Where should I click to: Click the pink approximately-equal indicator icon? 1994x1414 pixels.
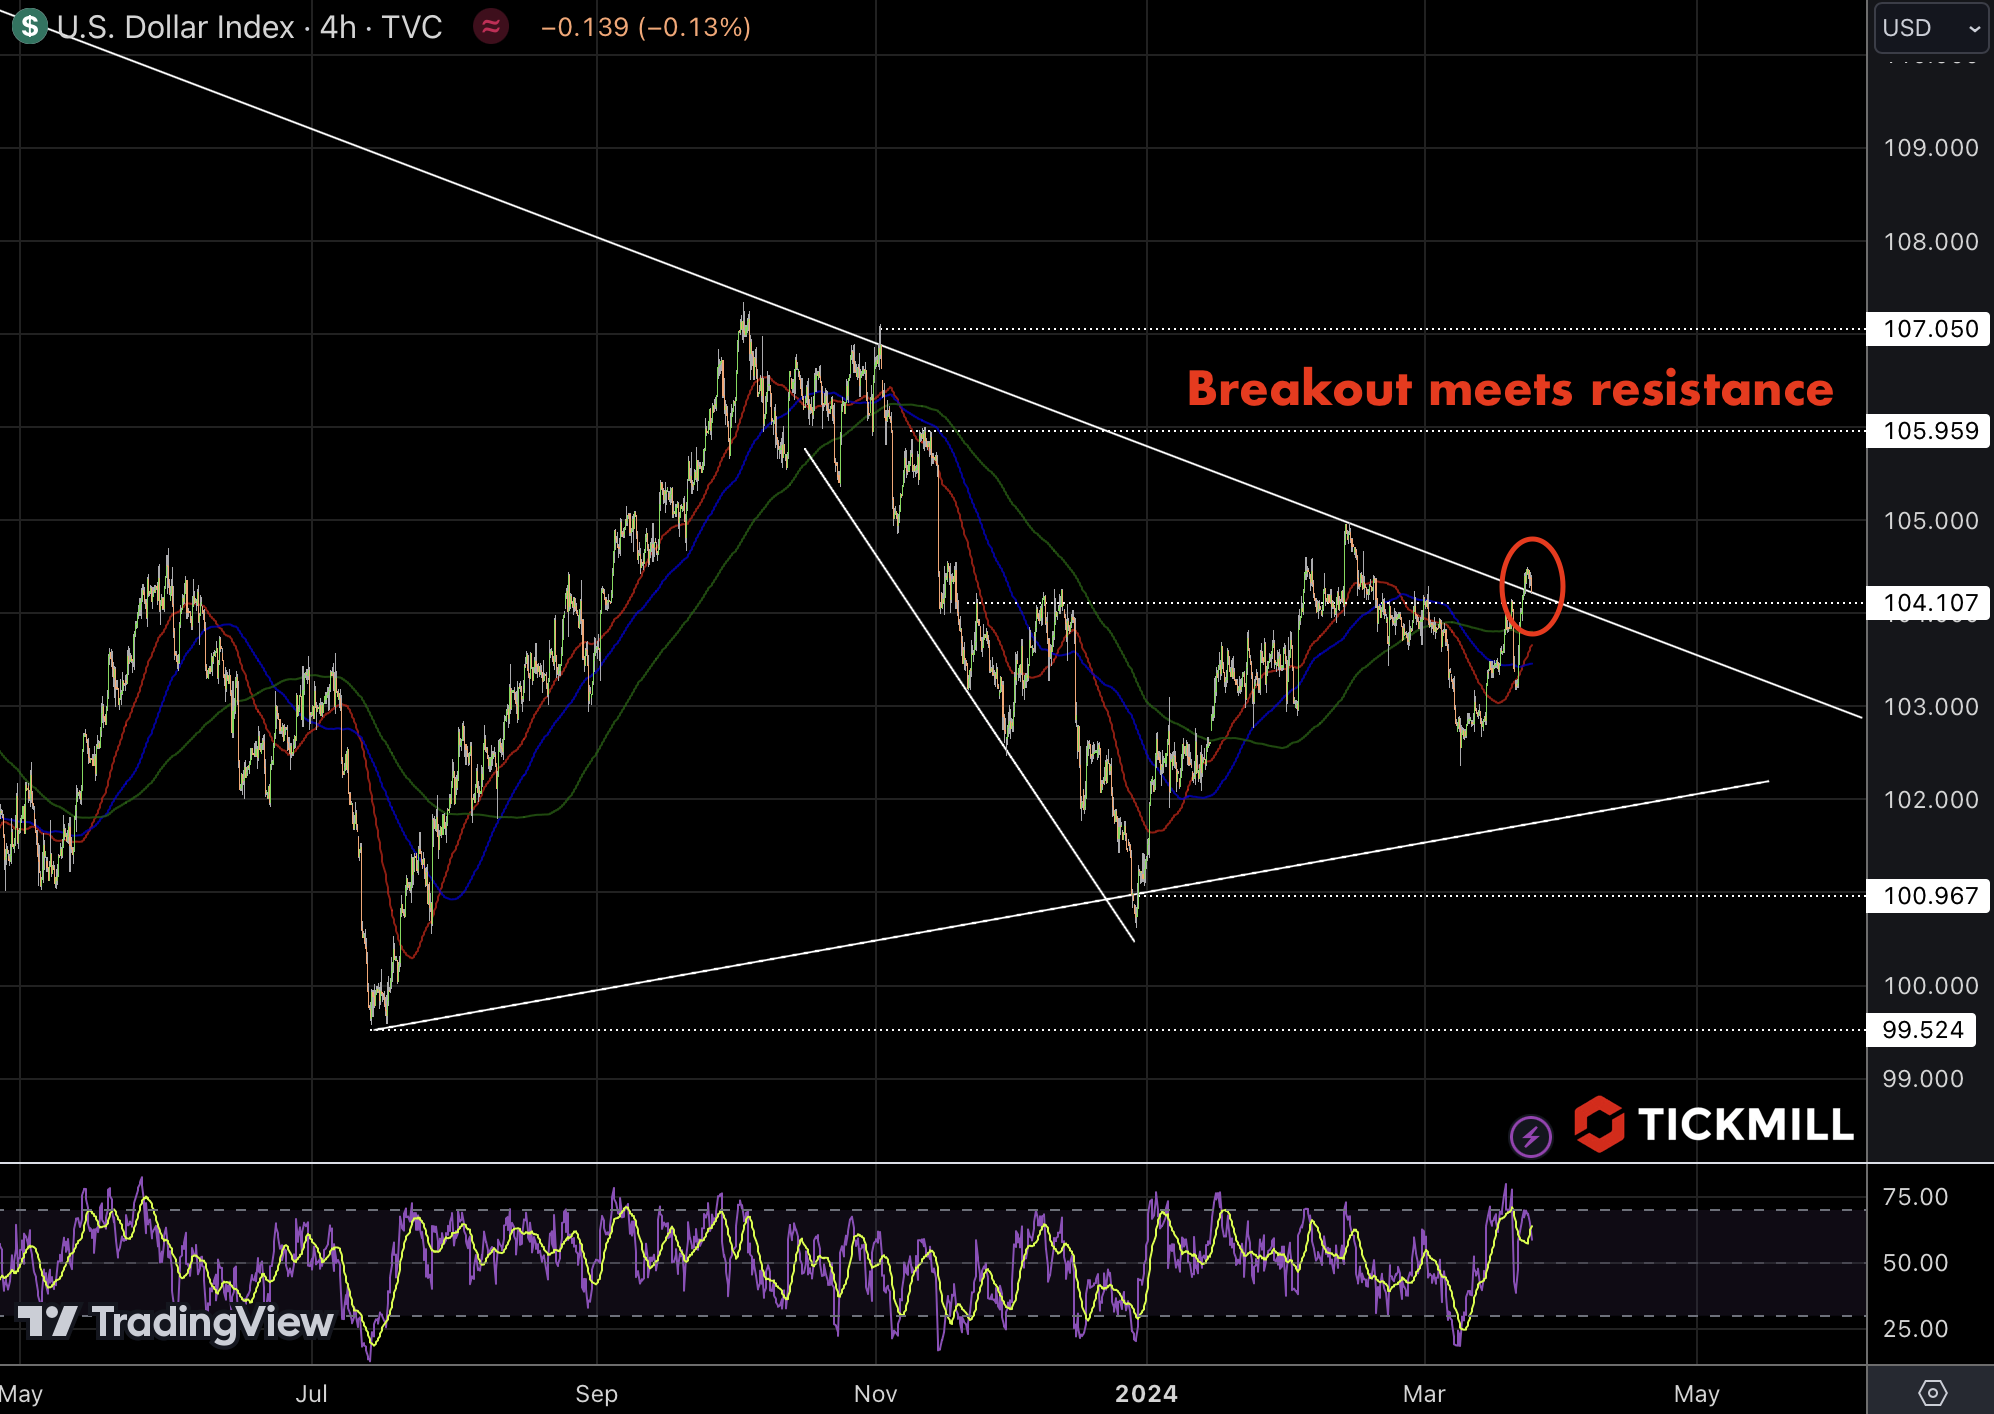pos(490,27)
